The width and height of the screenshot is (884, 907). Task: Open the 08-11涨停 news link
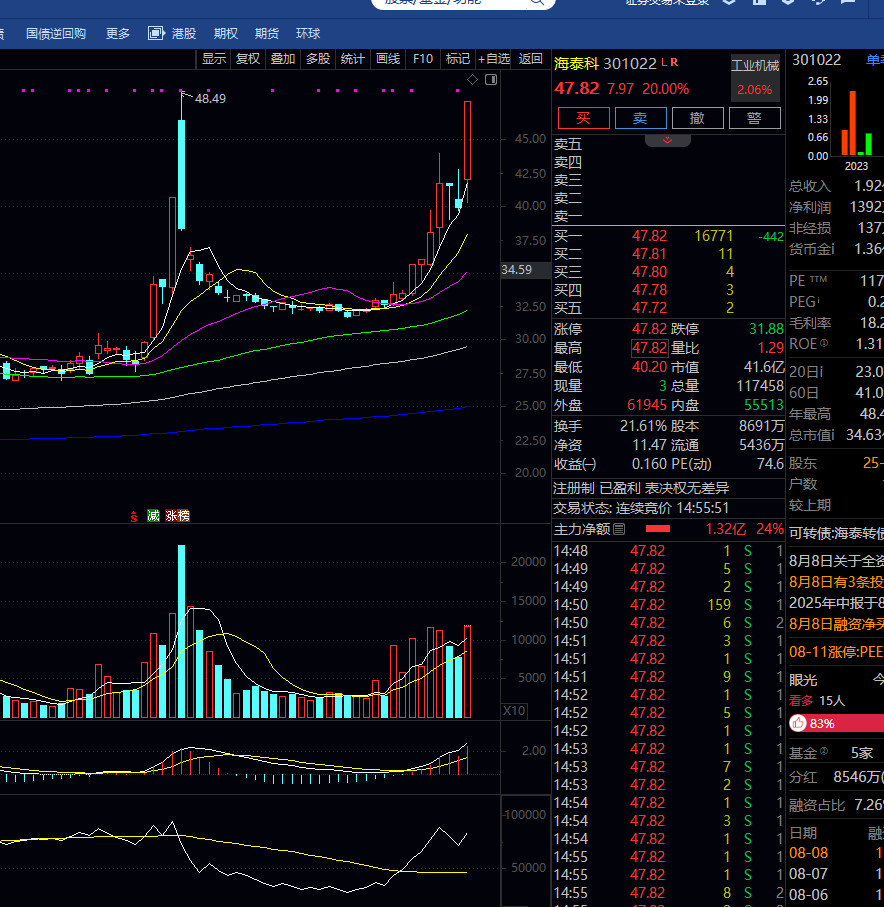tap(837, 652)
